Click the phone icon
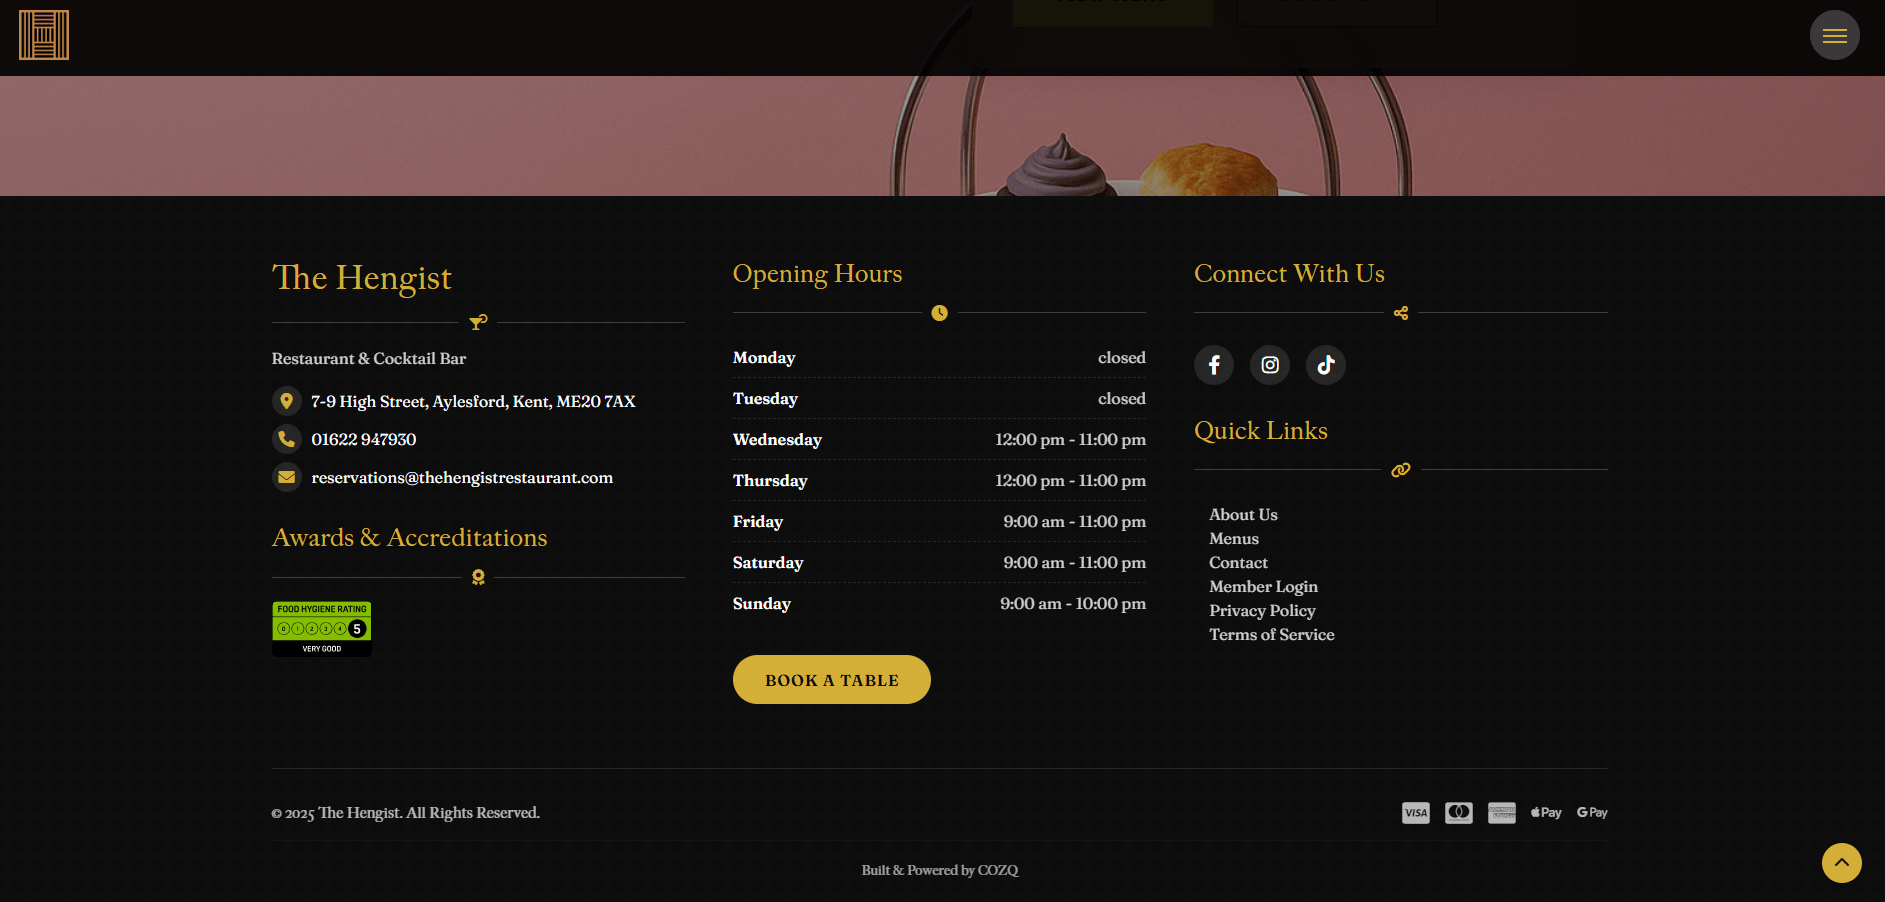Image resolution: width=1885 pixels, height=902 pixels. 287,439
